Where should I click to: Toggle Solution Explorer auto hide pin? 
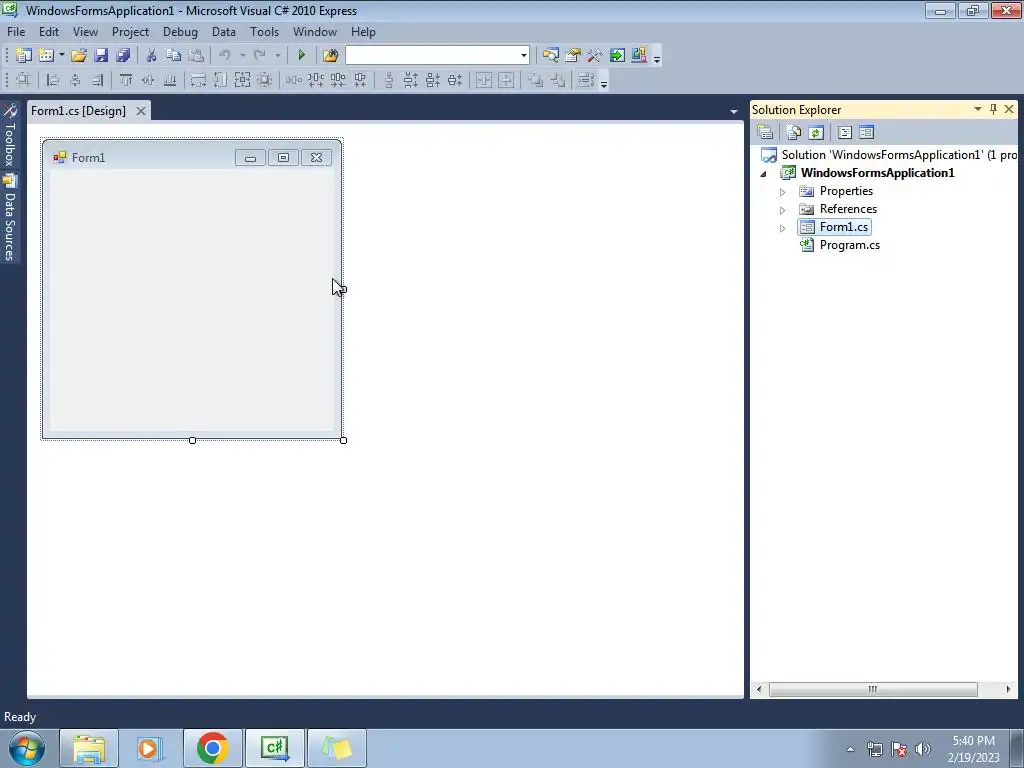[x=993, y=109]
